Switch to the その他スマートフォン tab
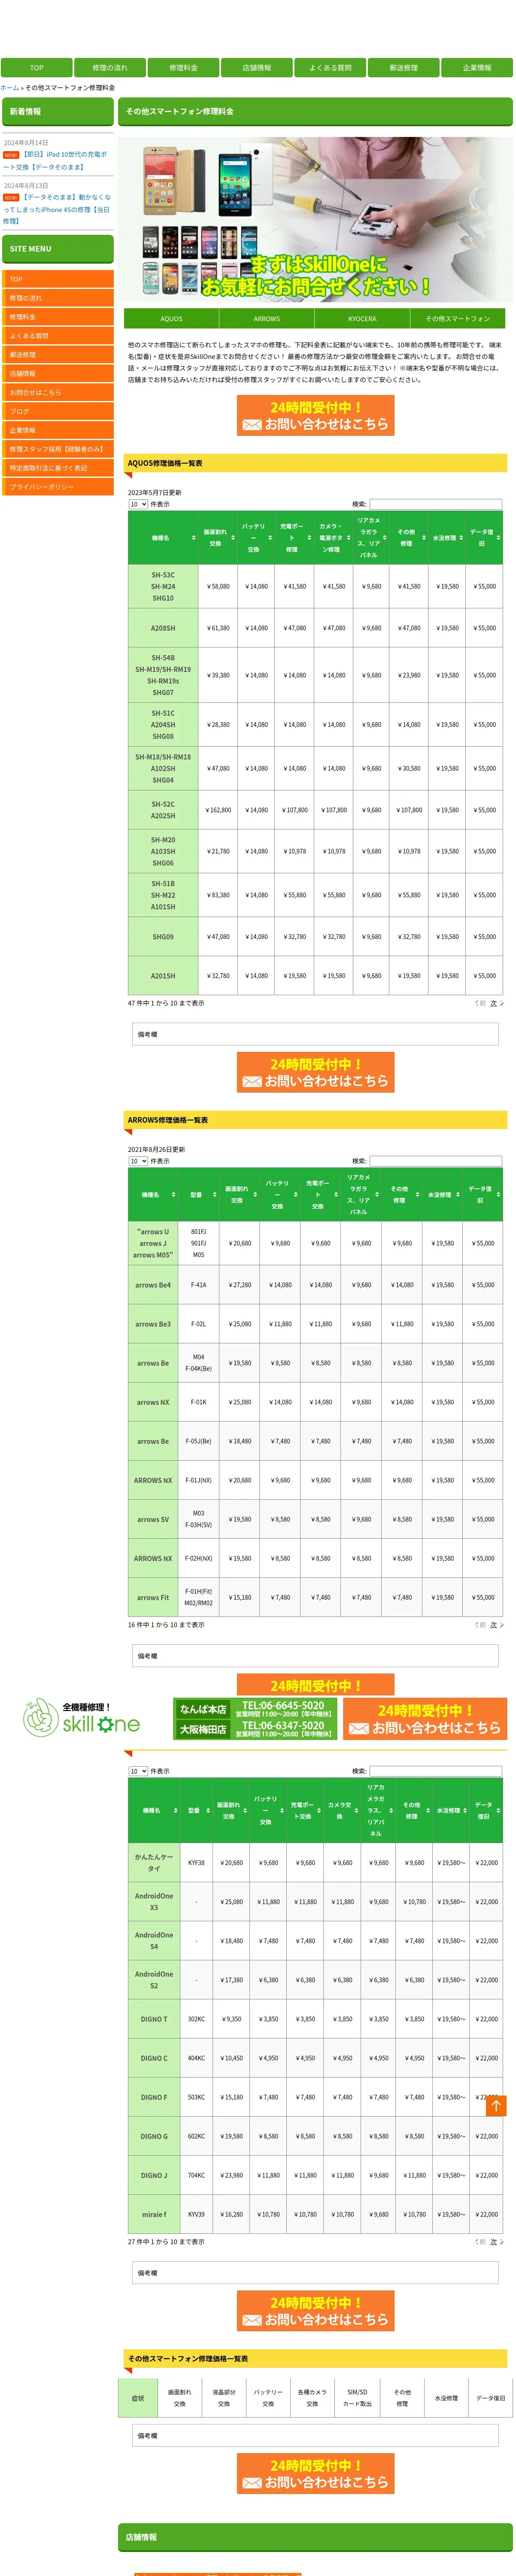The height and width of the screenshot is (2576, 516). (457, 319)
